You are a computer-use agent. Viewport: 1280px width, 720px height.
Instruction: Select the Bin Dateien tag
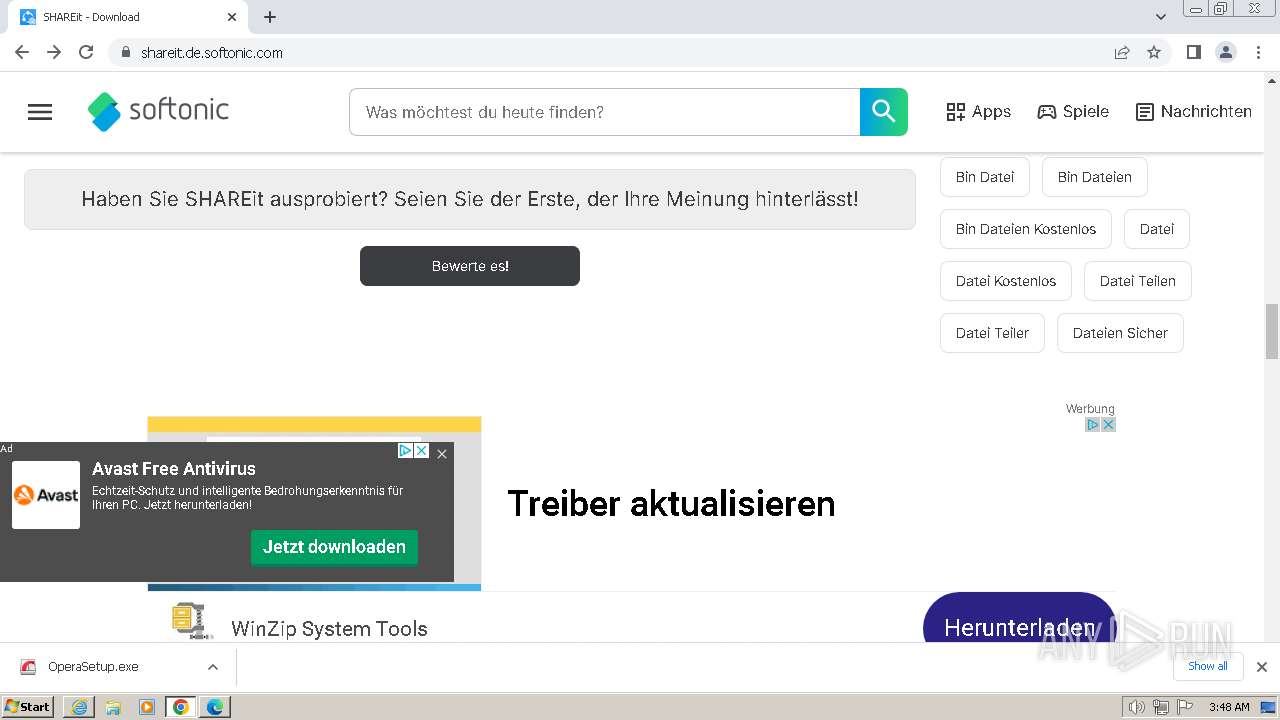pyautogui.click(x=1095, y=177)
